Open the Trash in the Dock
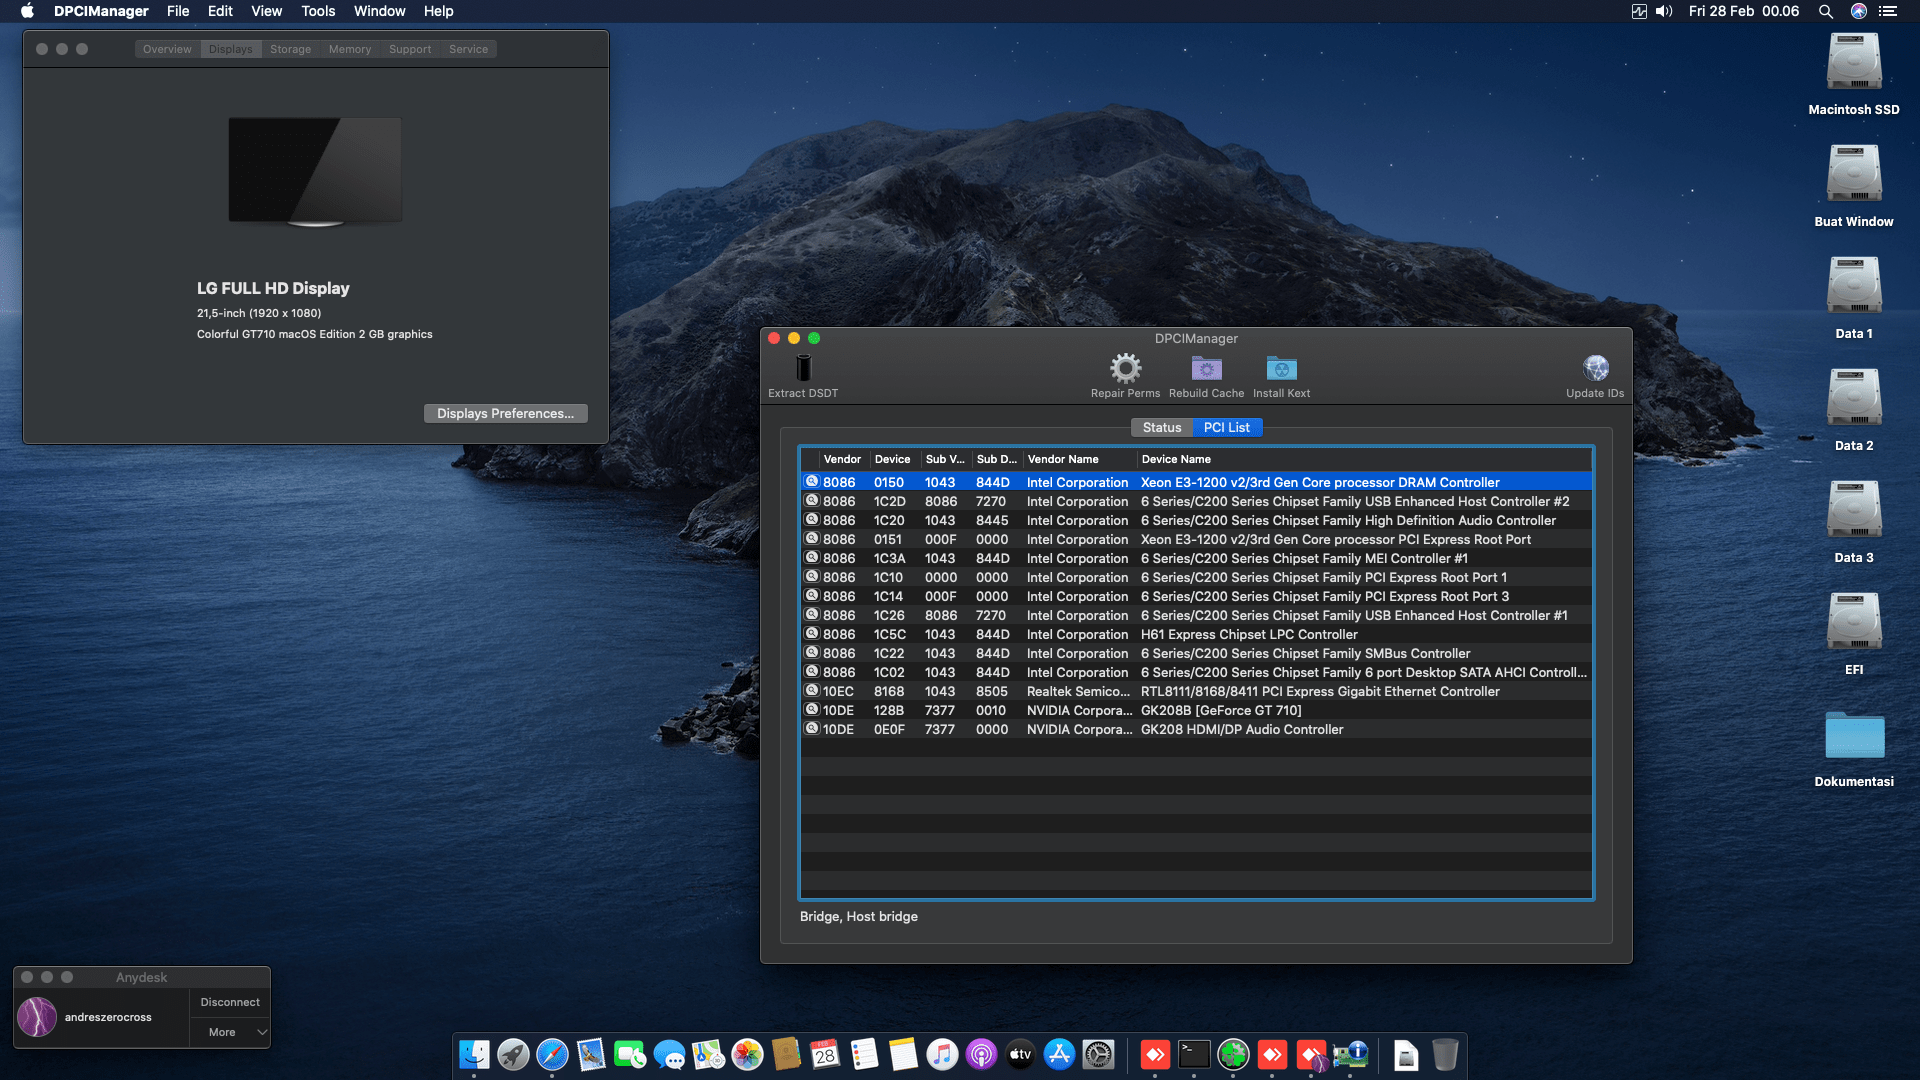The width and height of the screenshot is (1920, 1080). click(1445, 1054)
